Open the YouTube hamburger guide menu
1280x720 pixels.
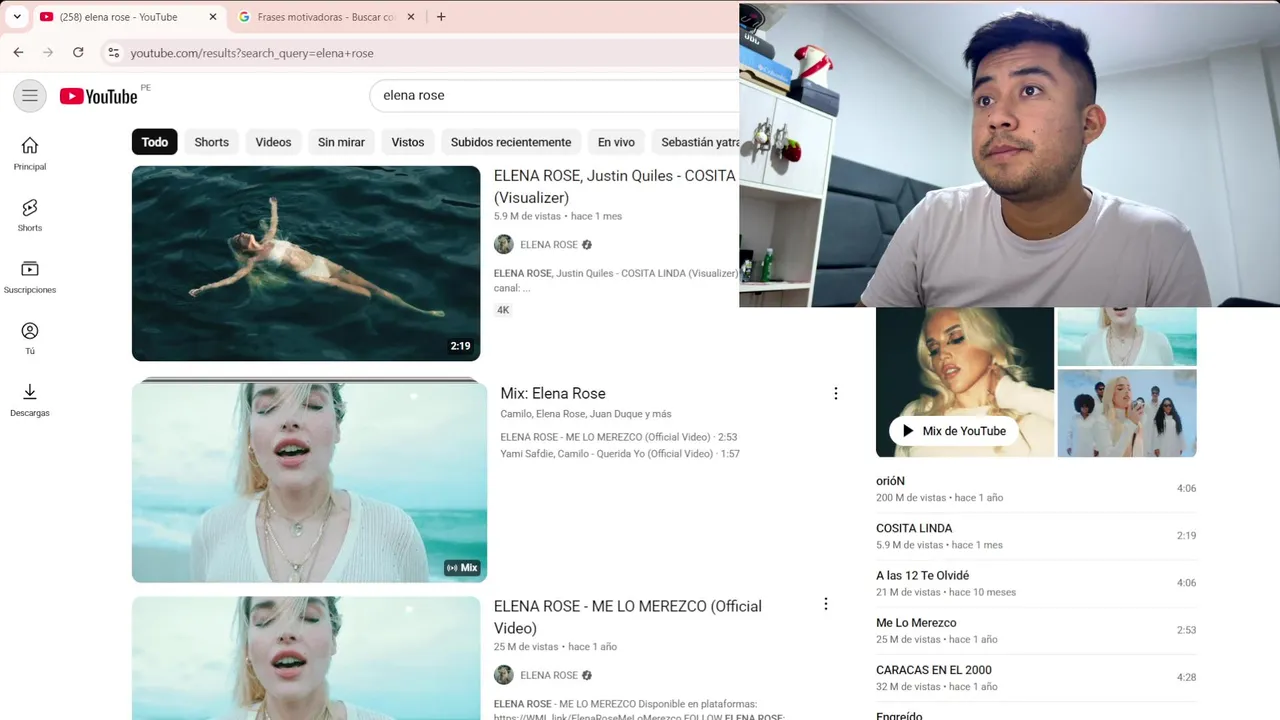tap(30, 96)
